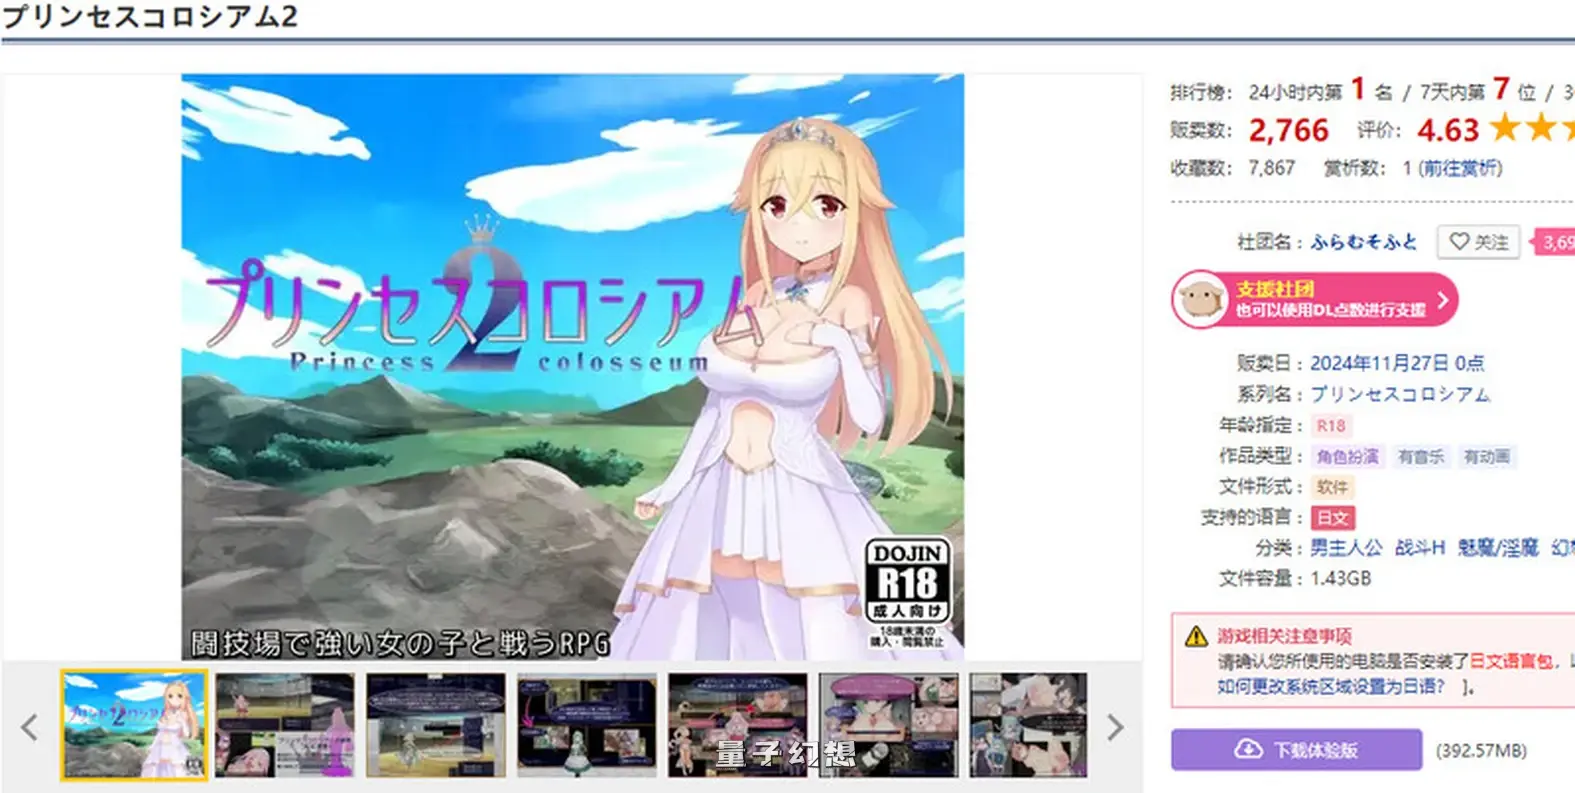Click the 下载体验版 download trial button
1575x793 pixels.
(1296, 750)
